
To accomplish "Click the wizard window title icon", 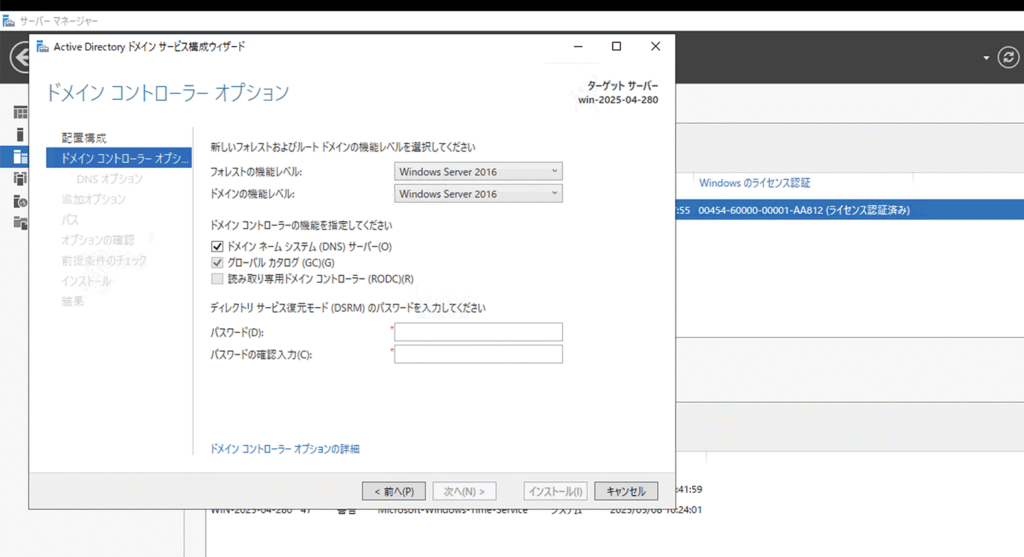I will coord(42,46).
